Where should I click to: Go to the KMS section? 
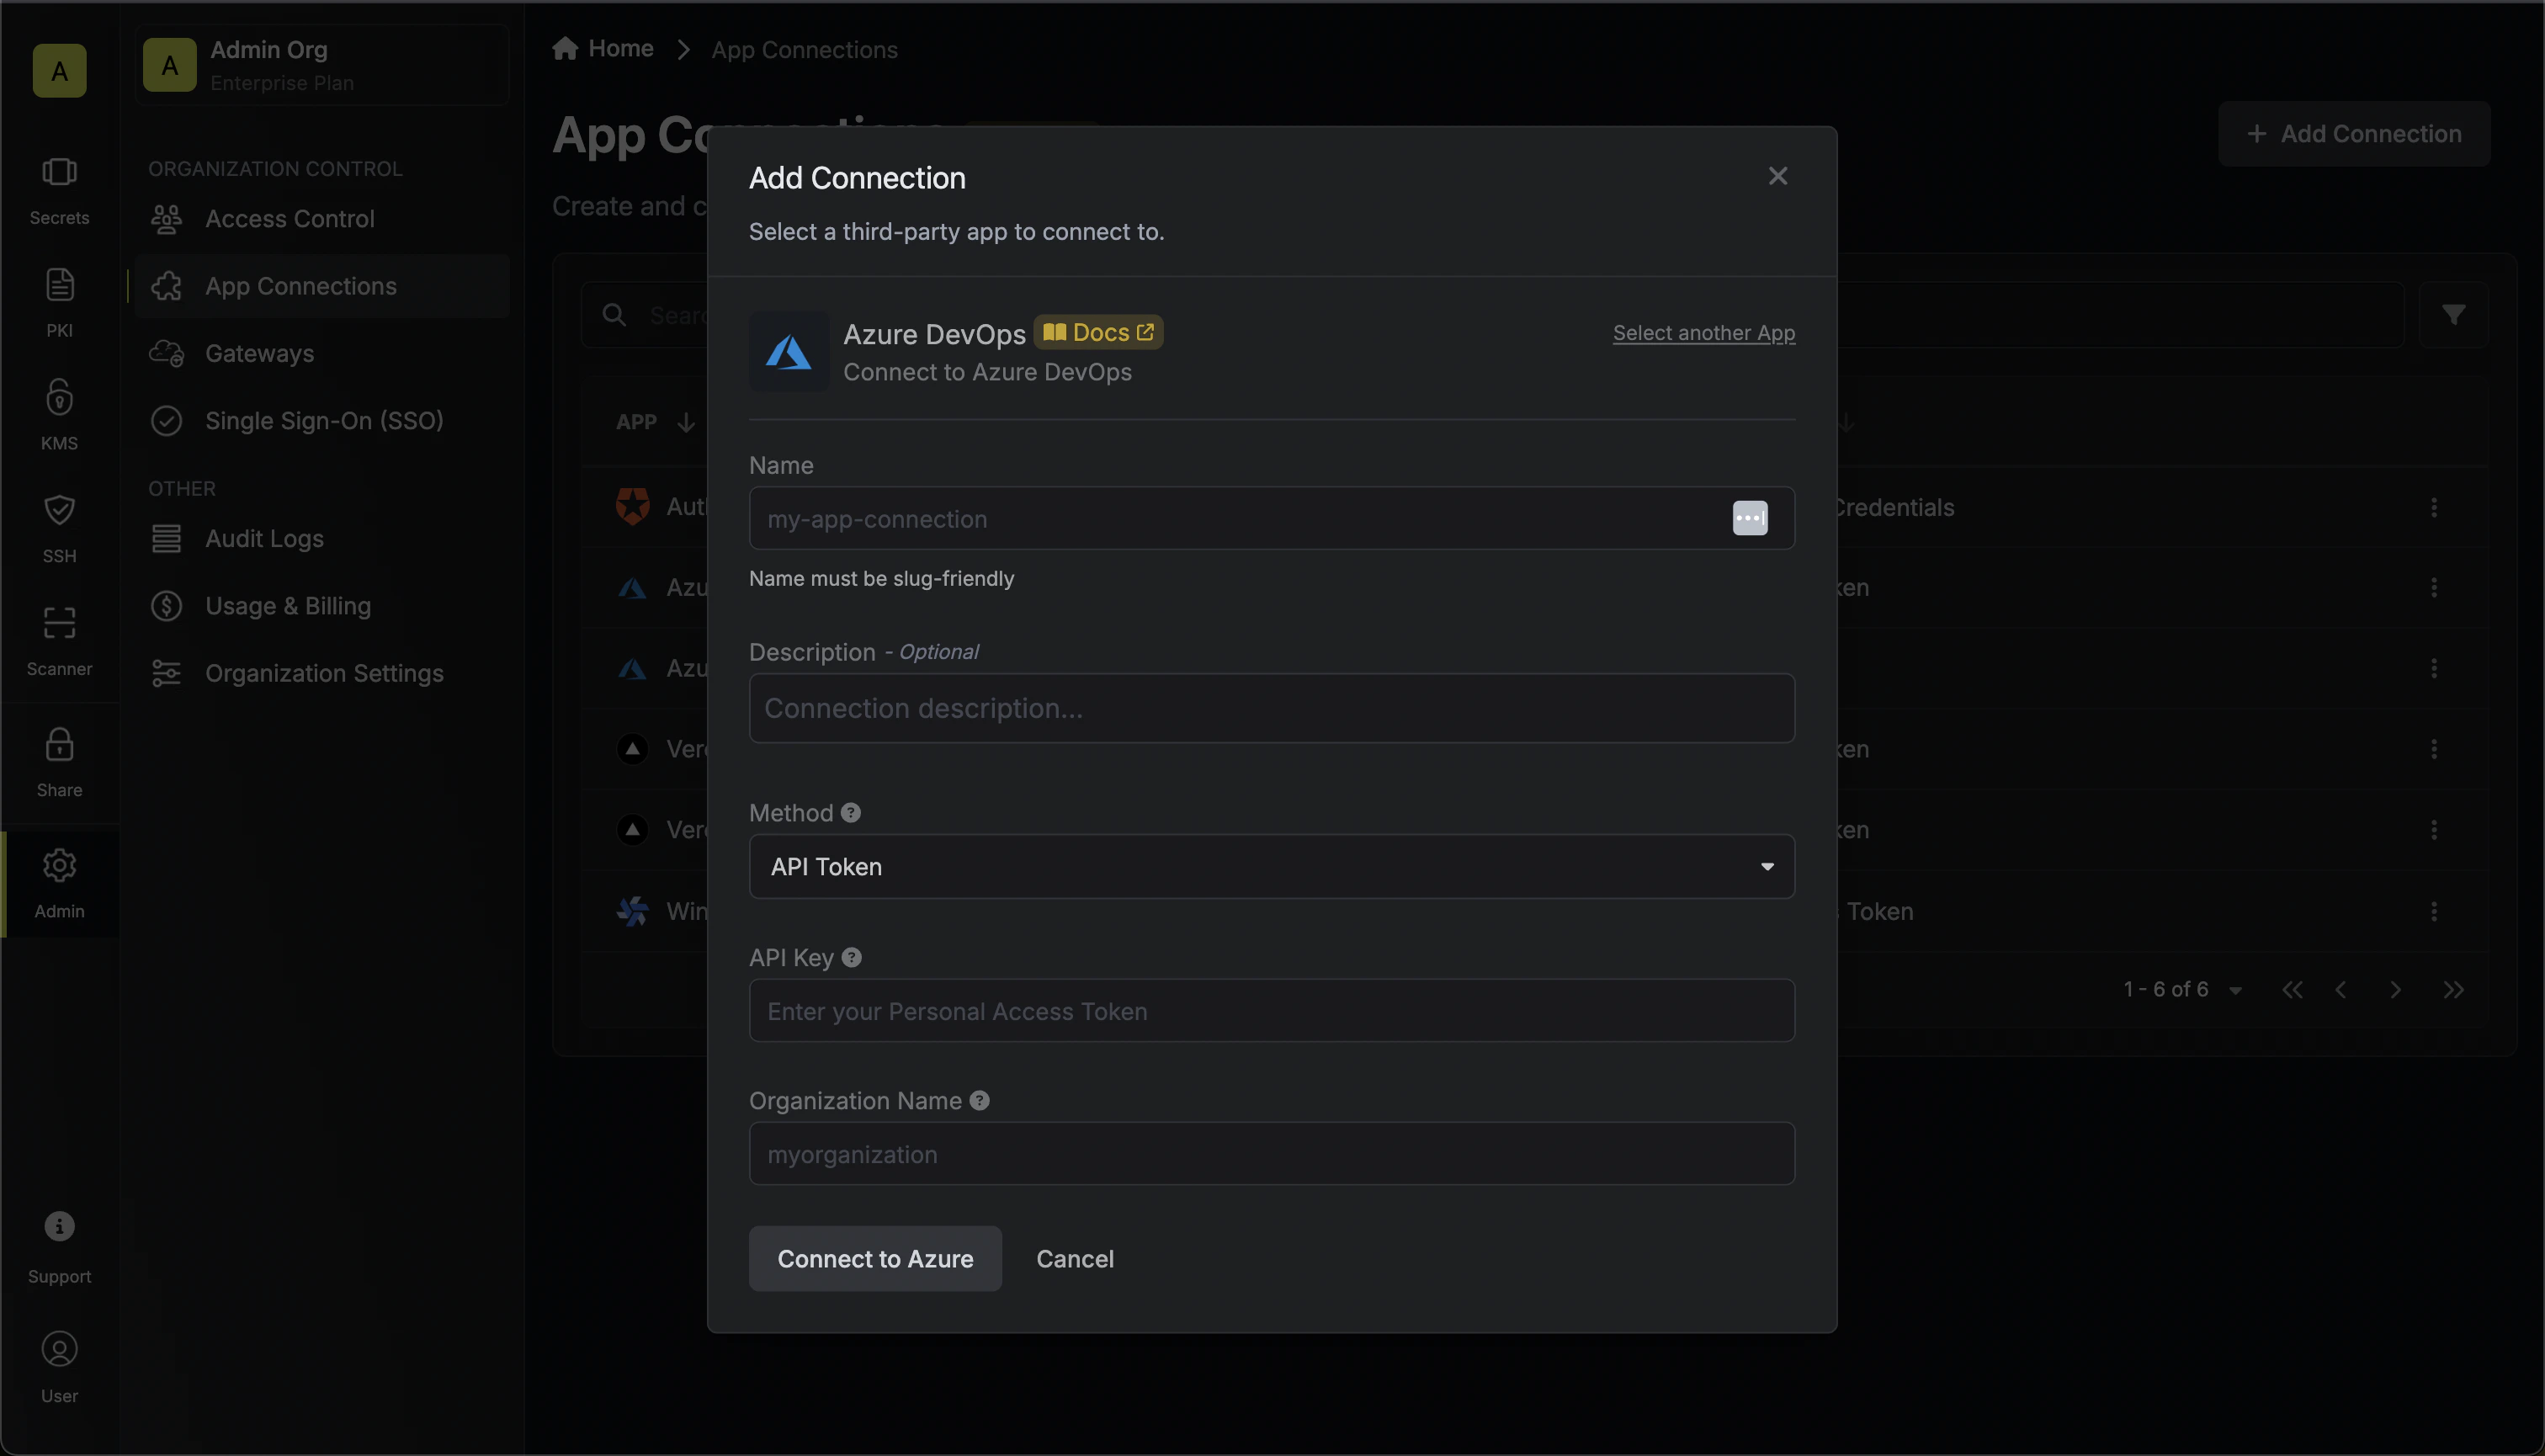(x=59, y=414)
